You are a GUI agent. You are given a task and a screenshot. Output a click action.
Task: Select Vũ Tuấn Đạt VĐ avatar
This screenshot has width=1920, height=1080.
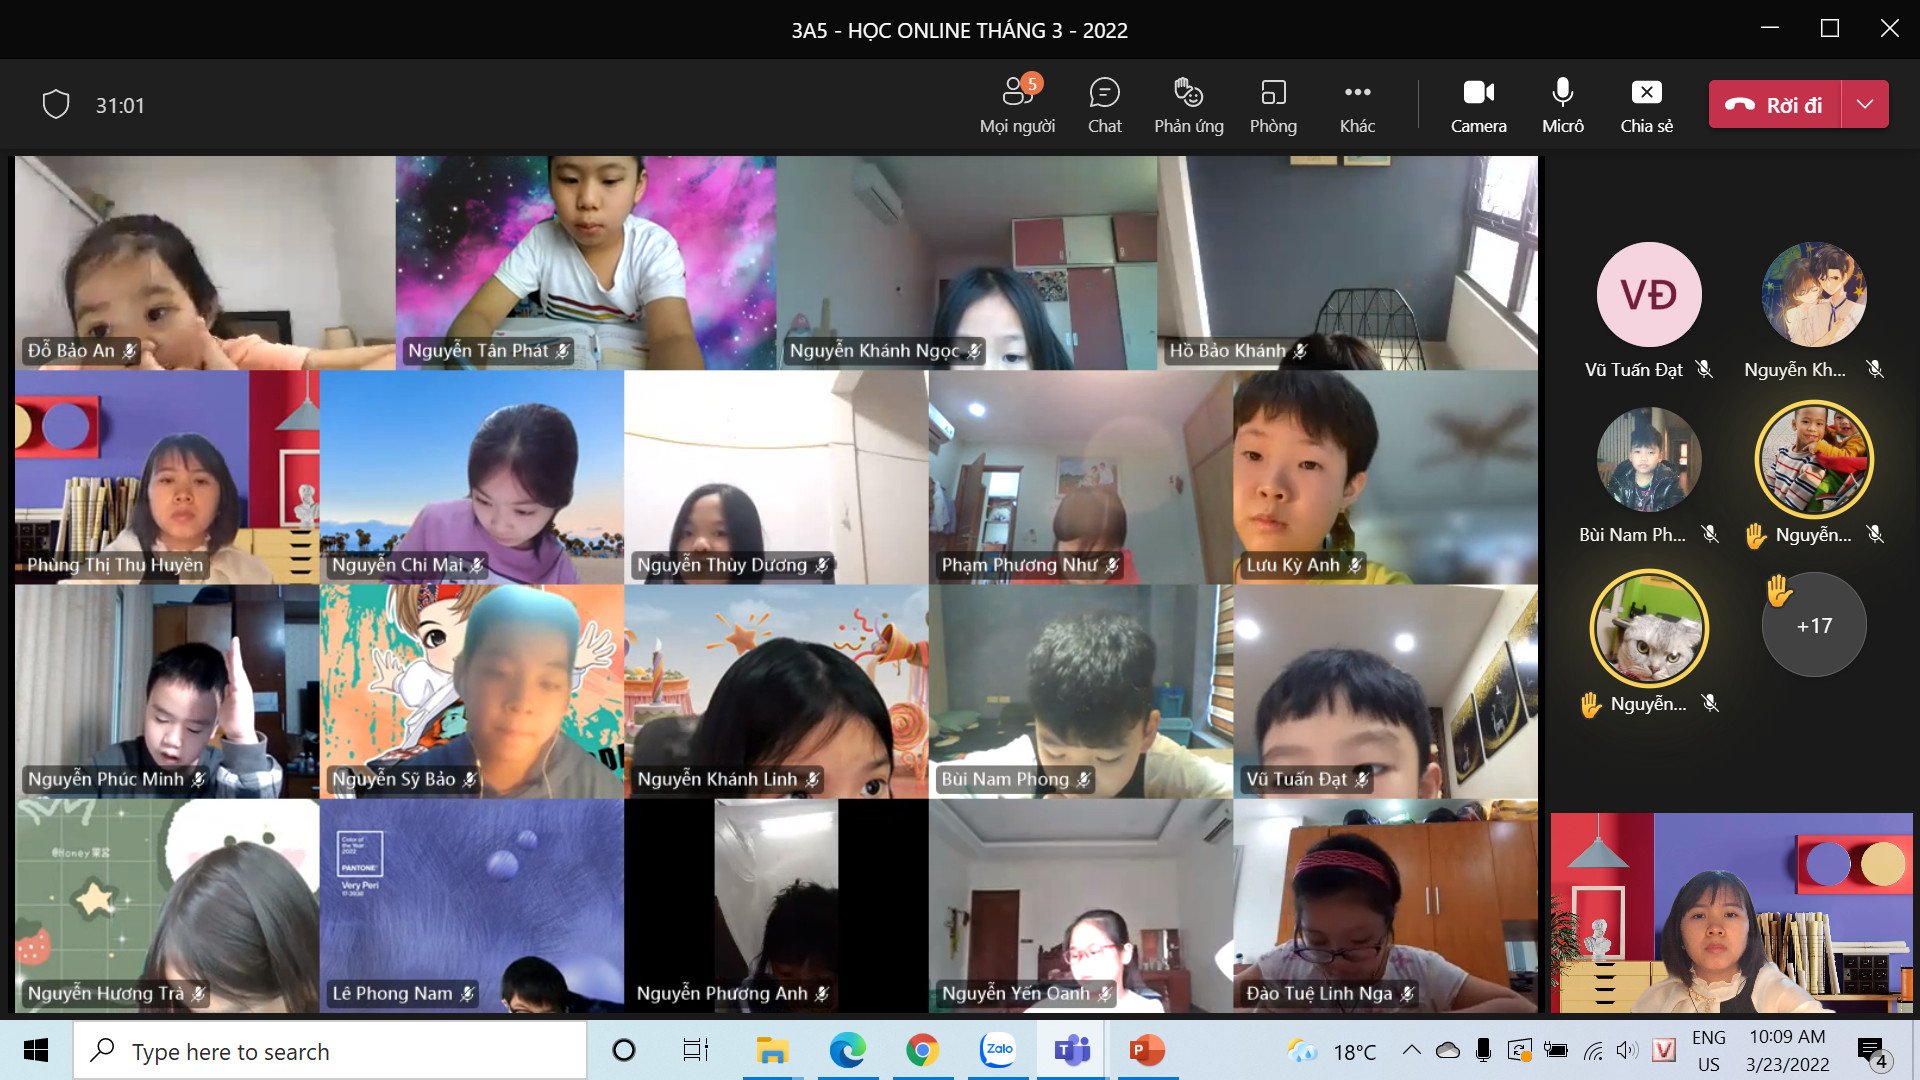[1648, 294]
